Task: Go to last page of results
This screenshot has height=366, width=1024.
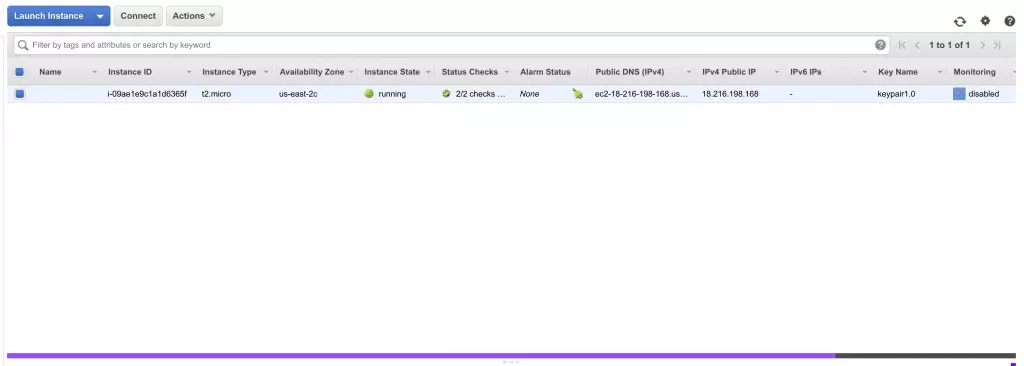Action: tap(997, 45)
